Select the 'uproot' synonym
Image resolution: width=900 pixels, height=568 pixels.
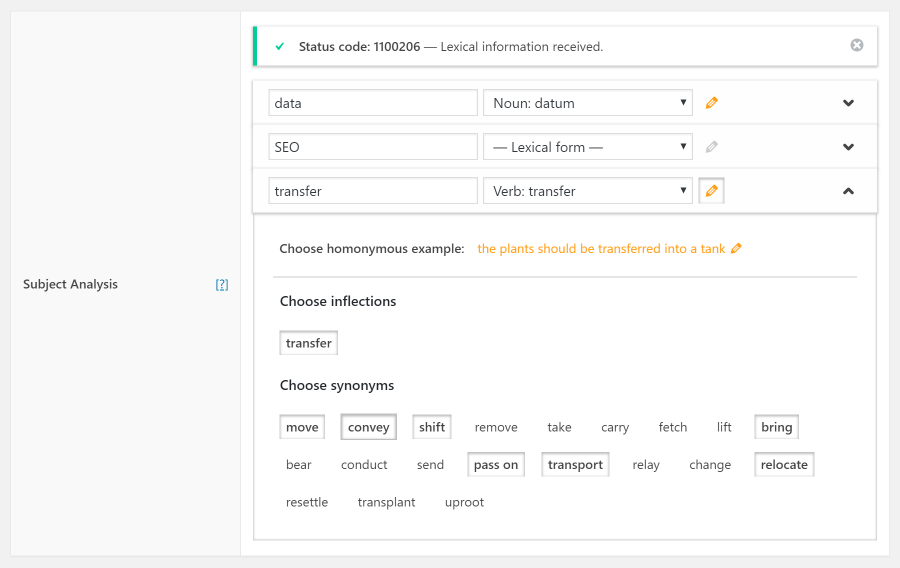point(464,502)
